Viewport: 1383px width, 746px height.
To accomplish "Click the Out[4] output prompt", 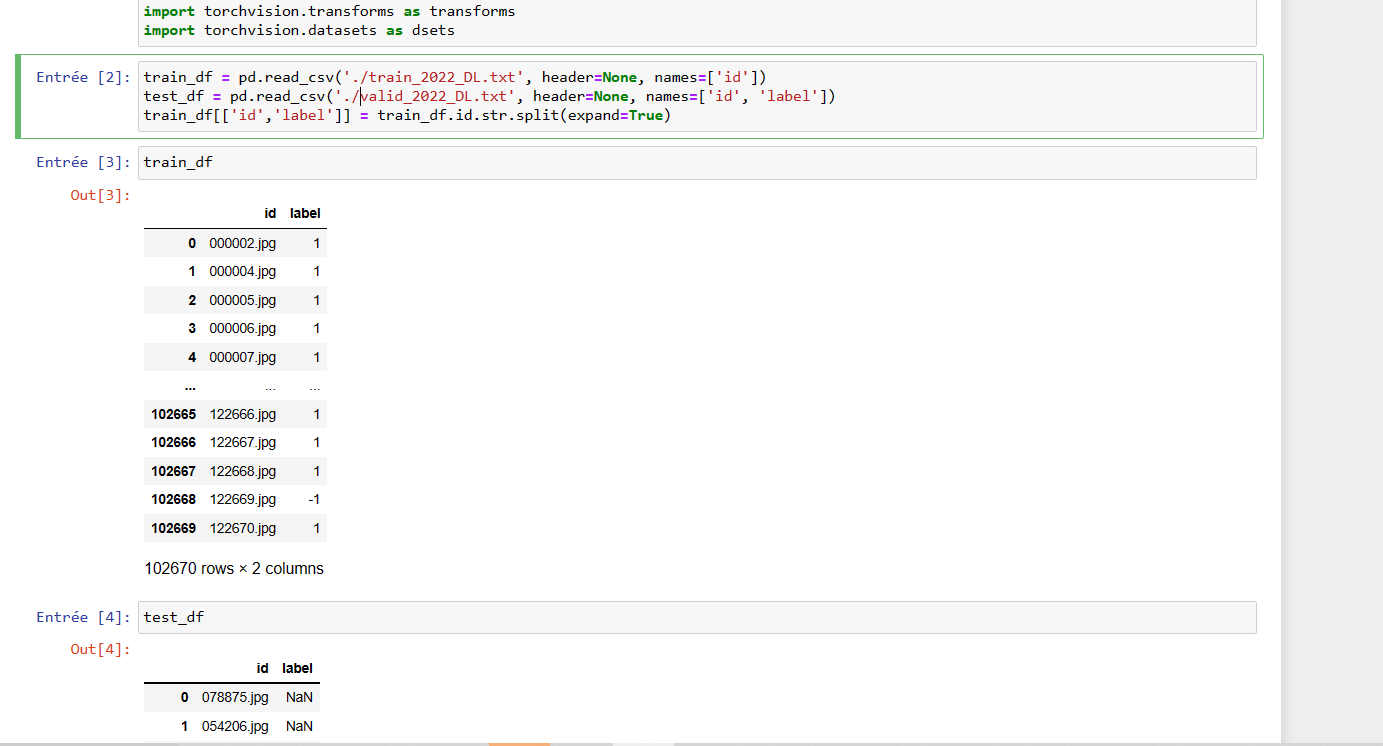I will pyautogui.click(x=100, y=650).
